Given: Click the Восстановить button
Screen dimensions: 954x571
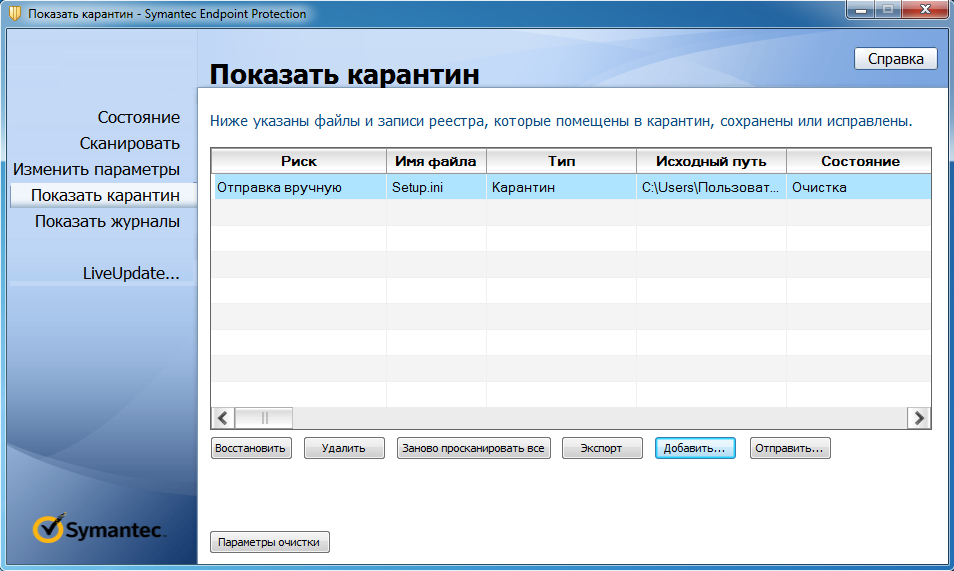Looking at the screenshot, I should coord(251,448).
